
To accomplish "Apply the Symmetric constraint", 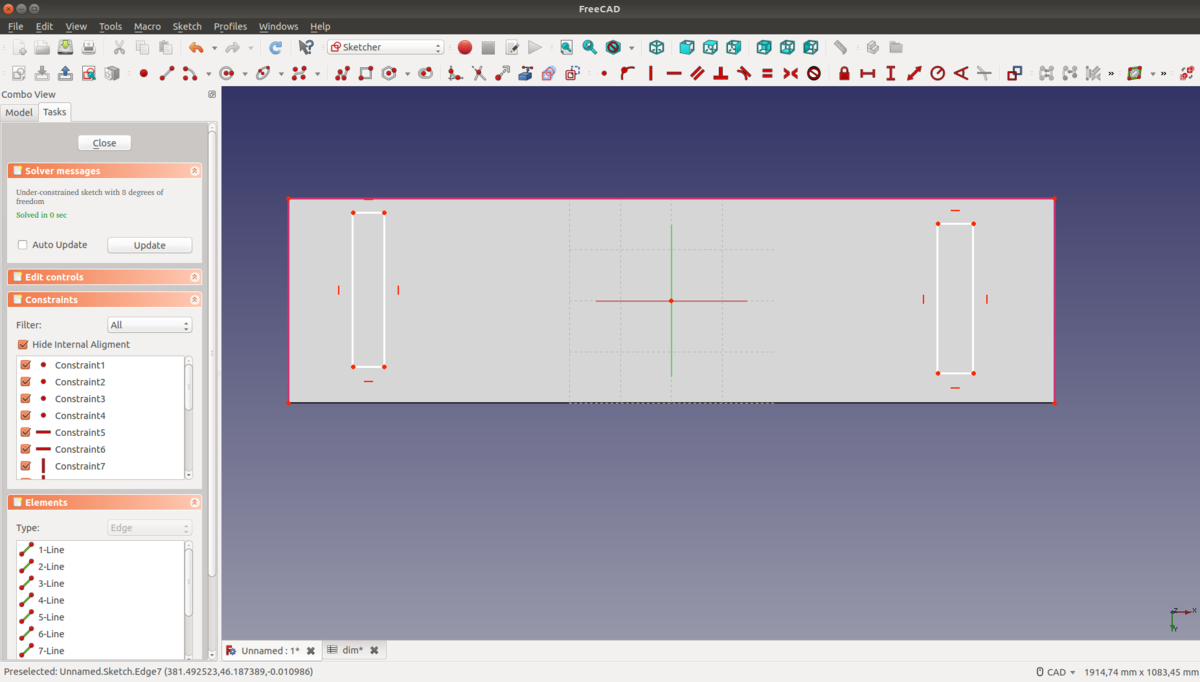I will click(790, 73).
